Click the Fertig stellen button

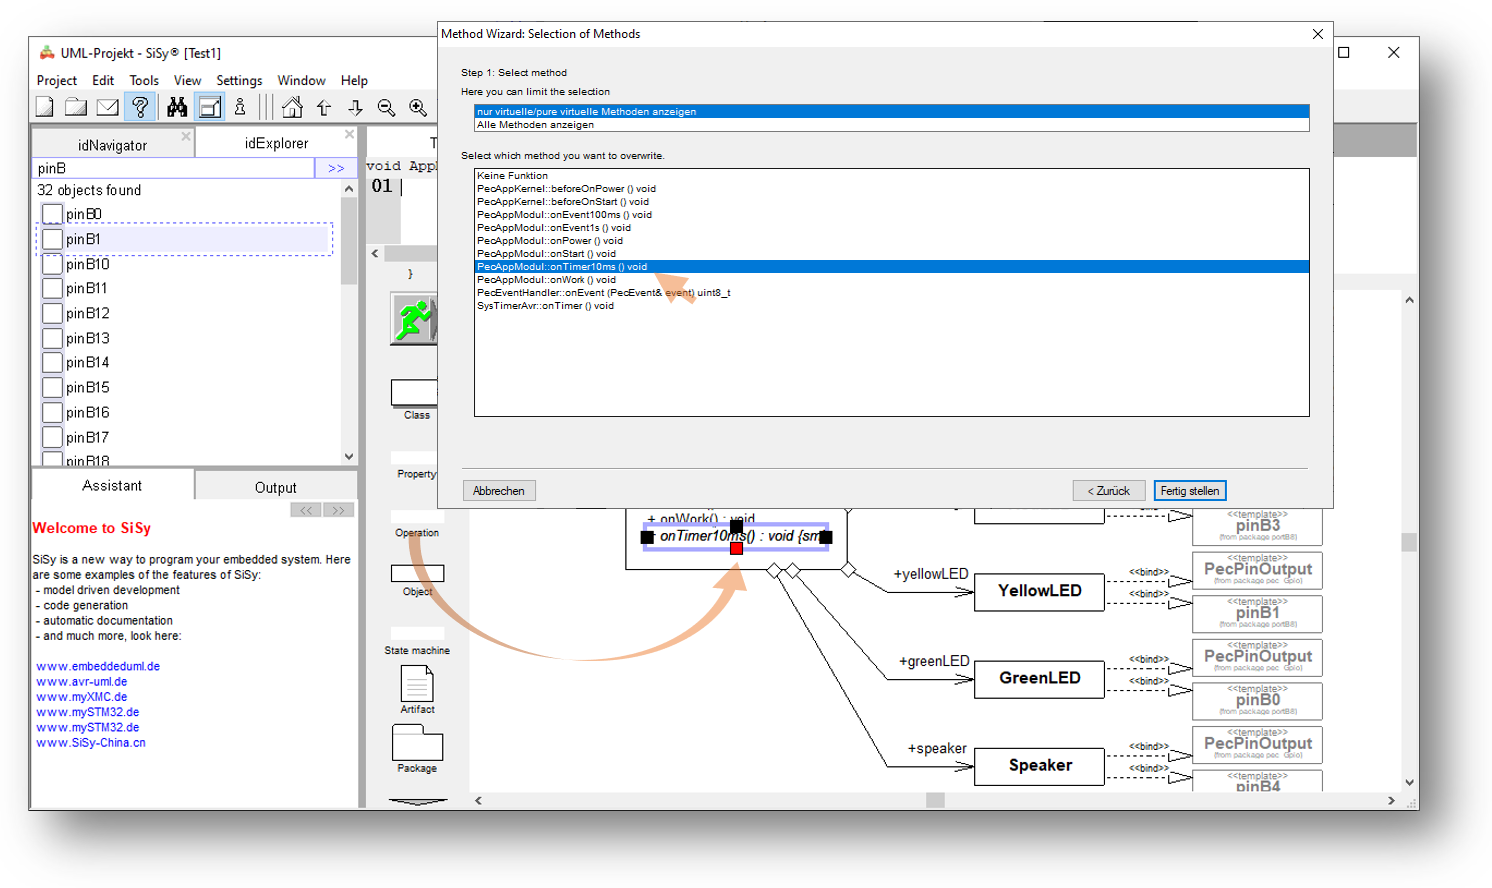click(x=1189, y=491)
